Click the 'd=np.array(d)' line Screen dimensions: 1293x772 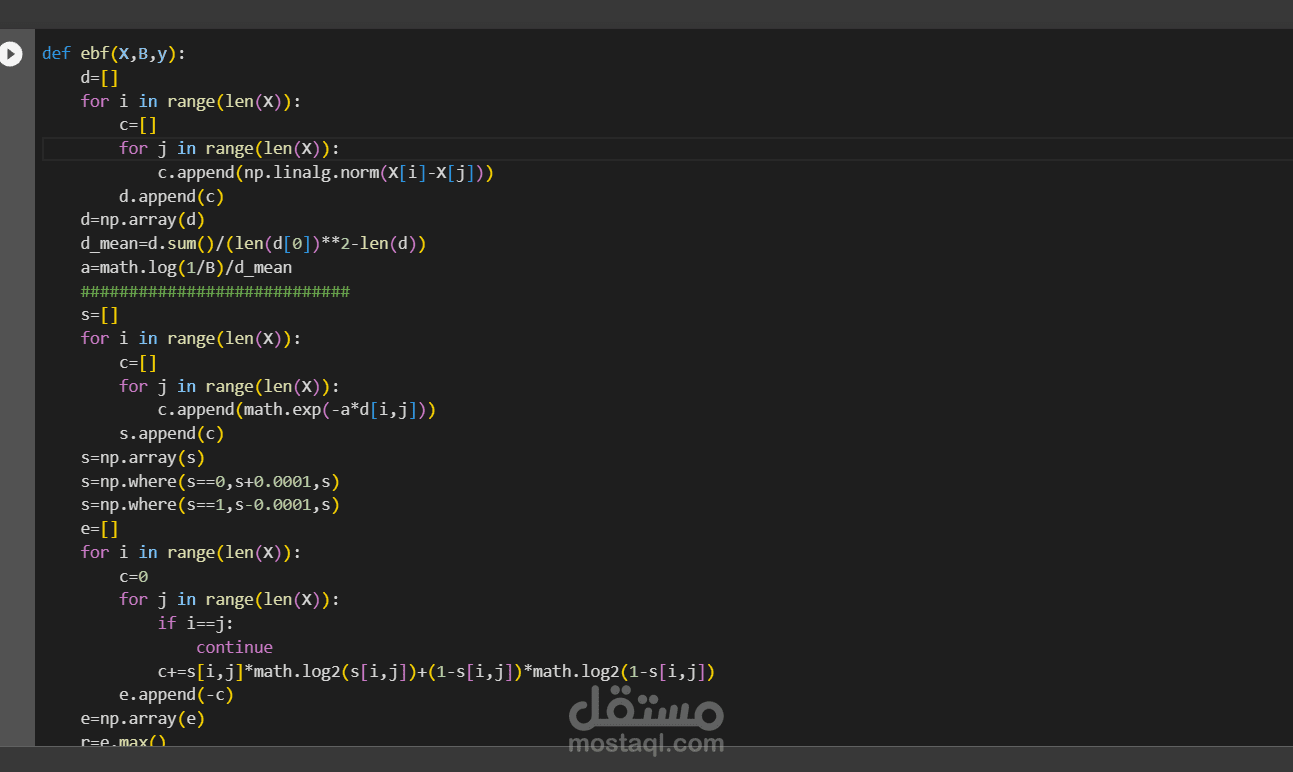tap(143, 220)
